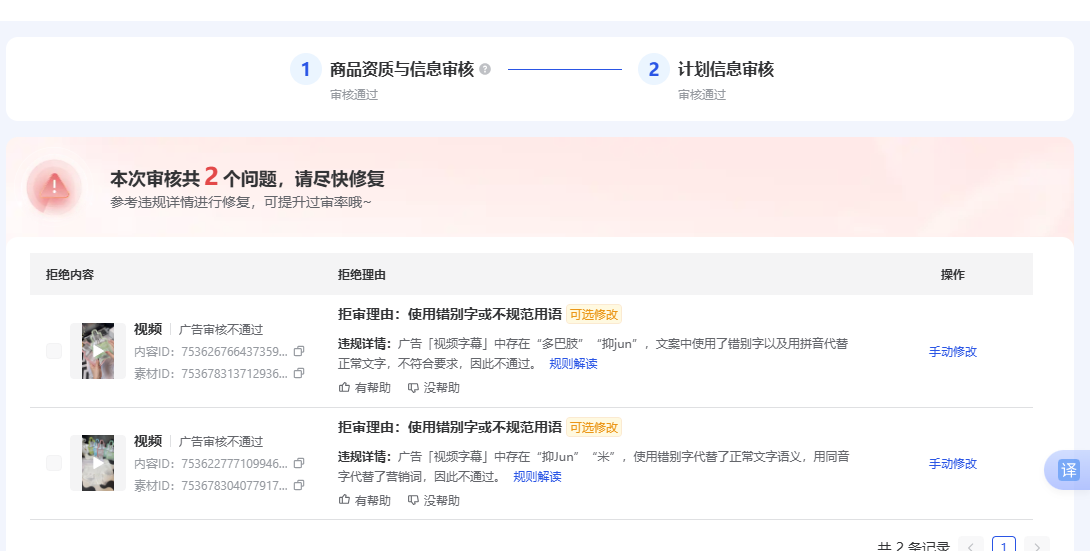
Task: Select the checkbox for video 753622777109946
Action: pyautogui.click(x=54, y=463)
